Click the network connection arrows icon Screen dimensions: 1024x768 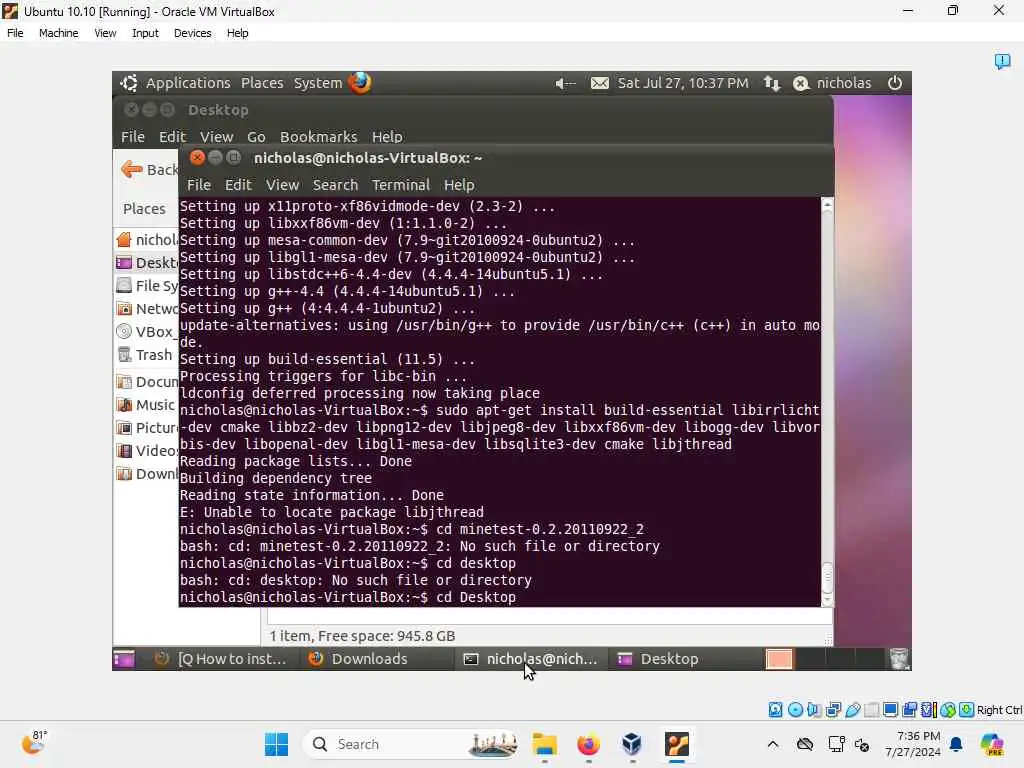[772, 84]
